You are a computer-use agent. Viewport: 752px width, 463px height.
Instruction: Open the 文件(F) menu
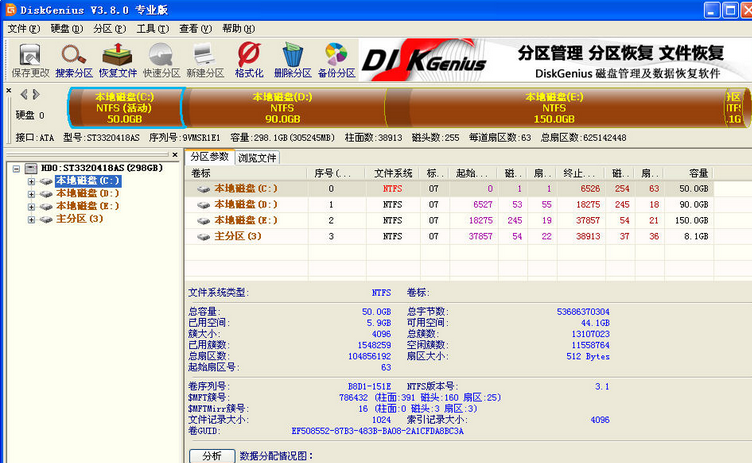tap(23, 29)
